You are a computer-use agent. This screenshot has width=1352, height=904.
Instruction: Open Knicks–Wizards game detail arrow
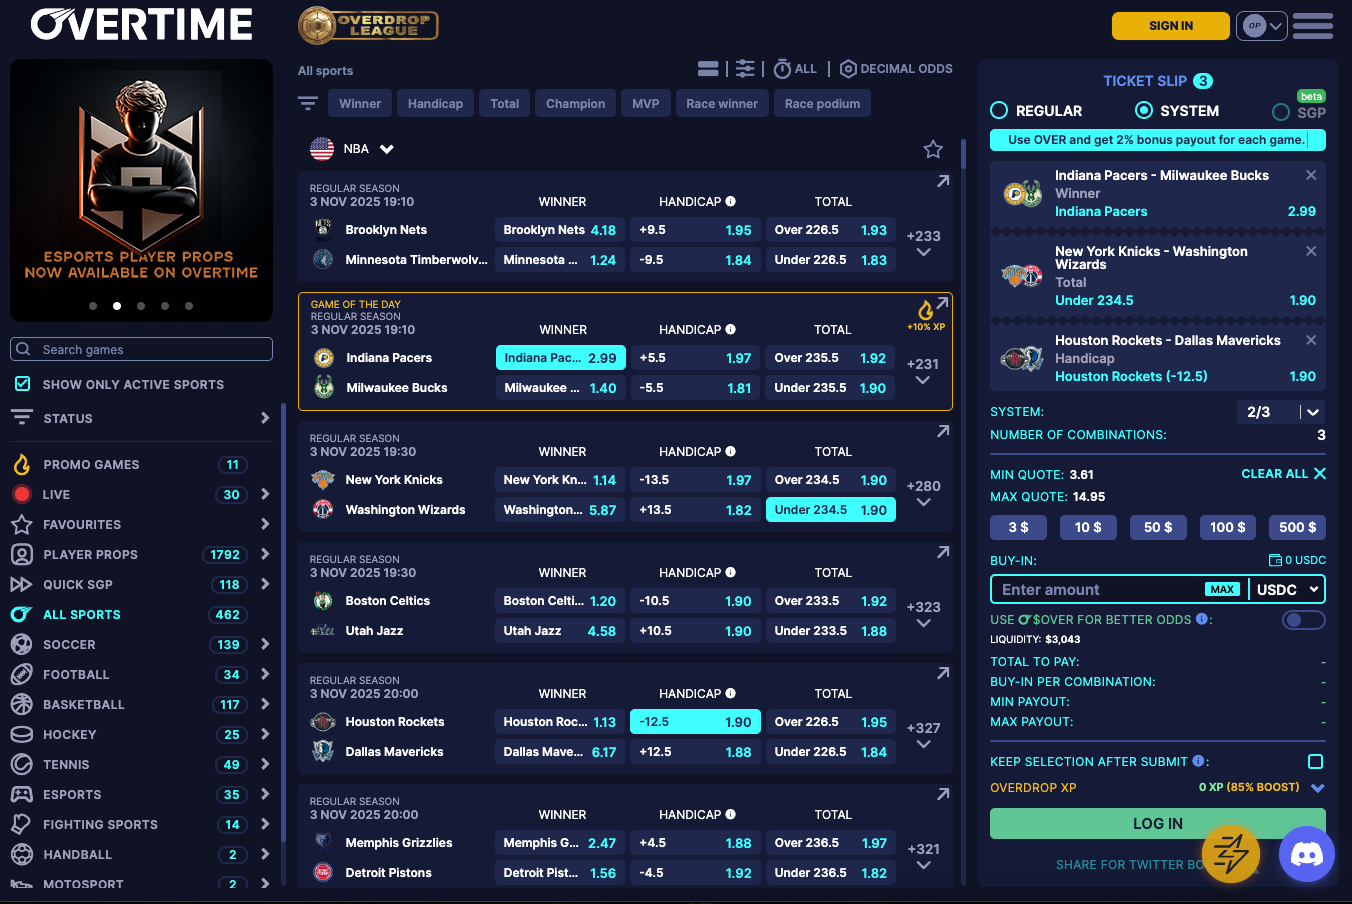click(x=943, y=431)
